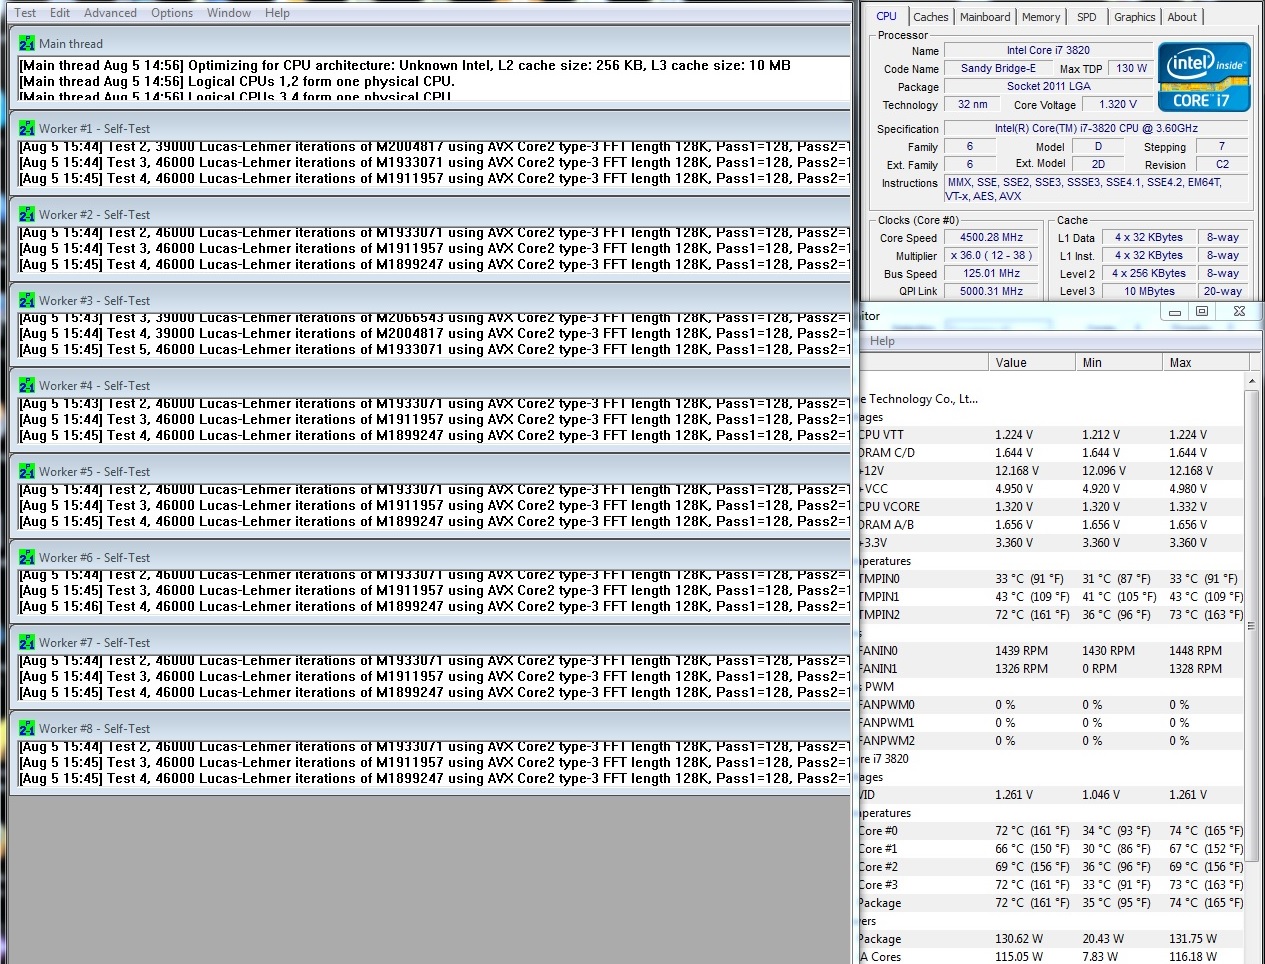Viewport: 1265px width, 964px height.
Task: Select the Core #3 temperature row
Action: tap(1052, 885)
